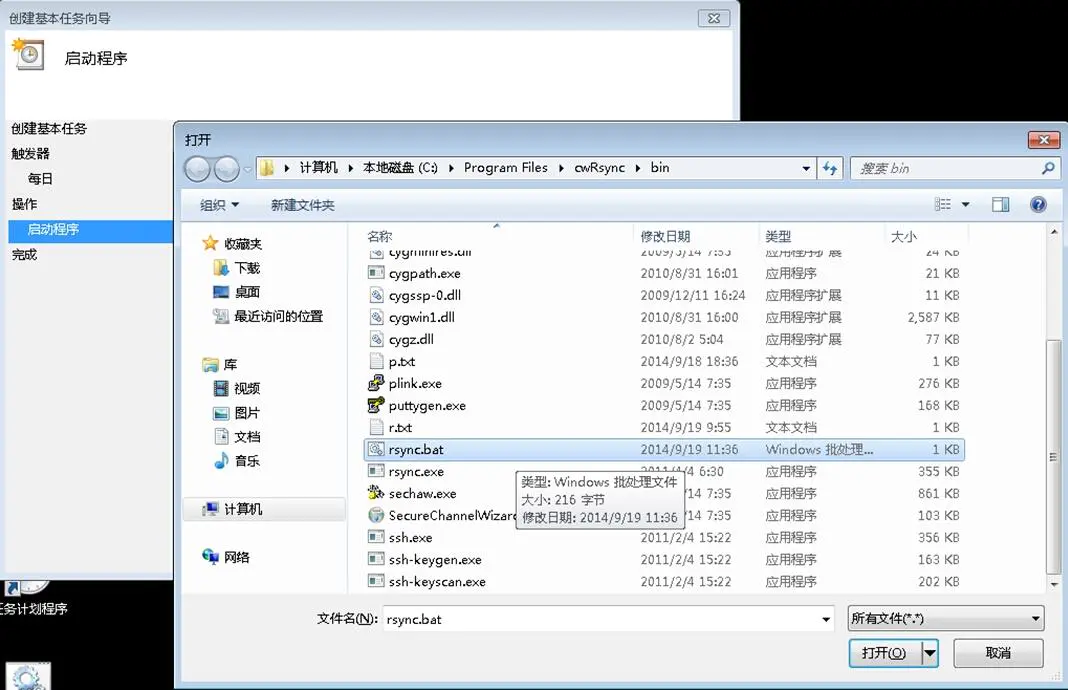
Task: Click the cygwin1.dll file icon
Action: tap(376, 318)
